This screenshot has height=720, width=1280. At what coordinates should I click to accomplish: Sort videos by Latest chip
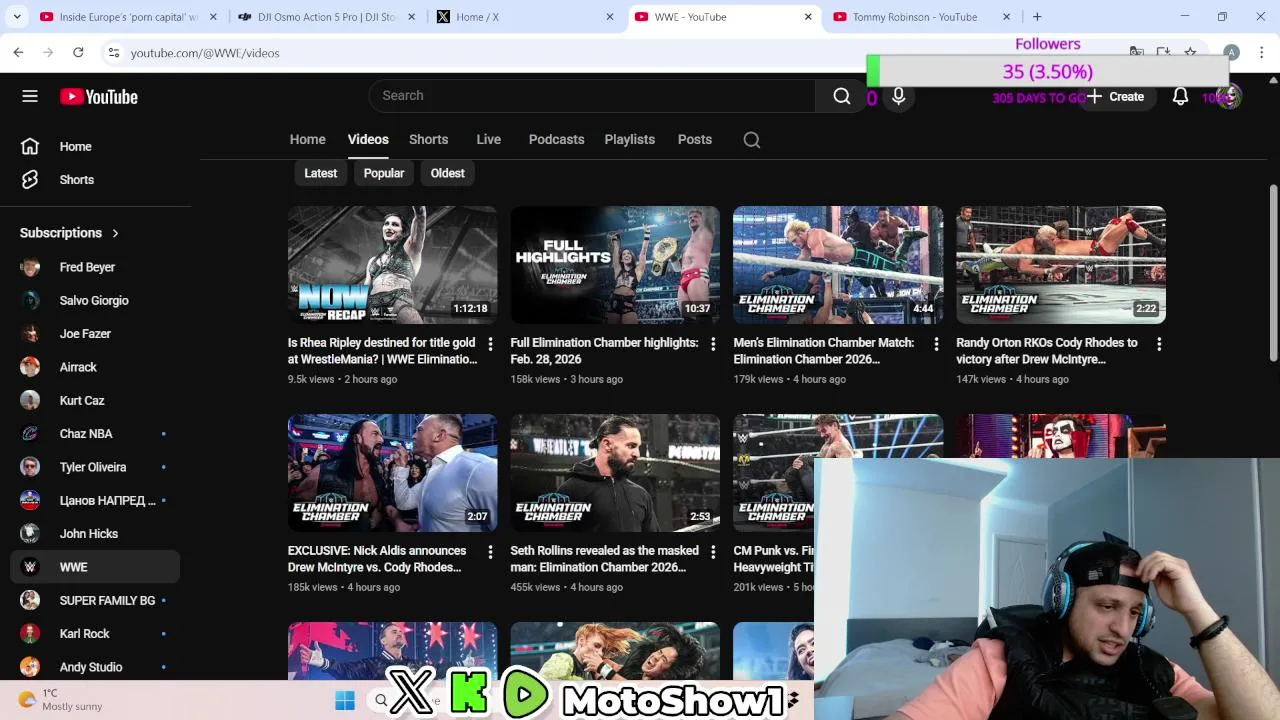point(320,173)
